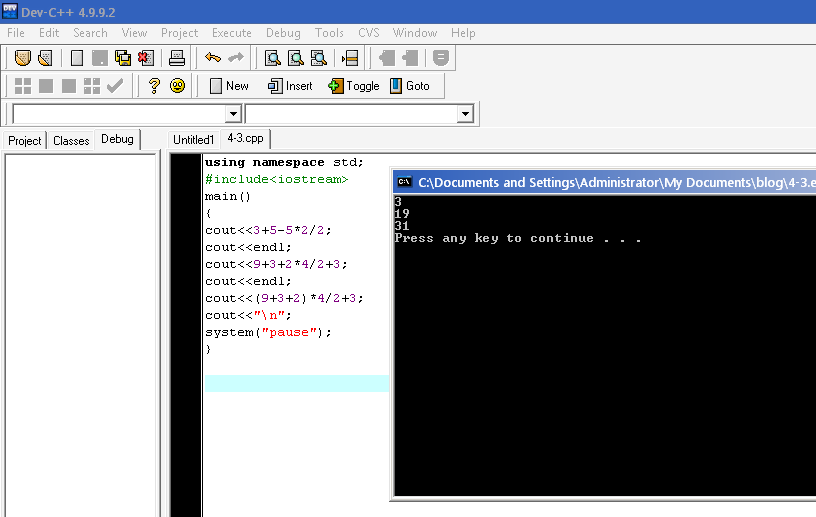Open the Help menu
The height and width of the screenshot is (517, 816).
point(463,33)
